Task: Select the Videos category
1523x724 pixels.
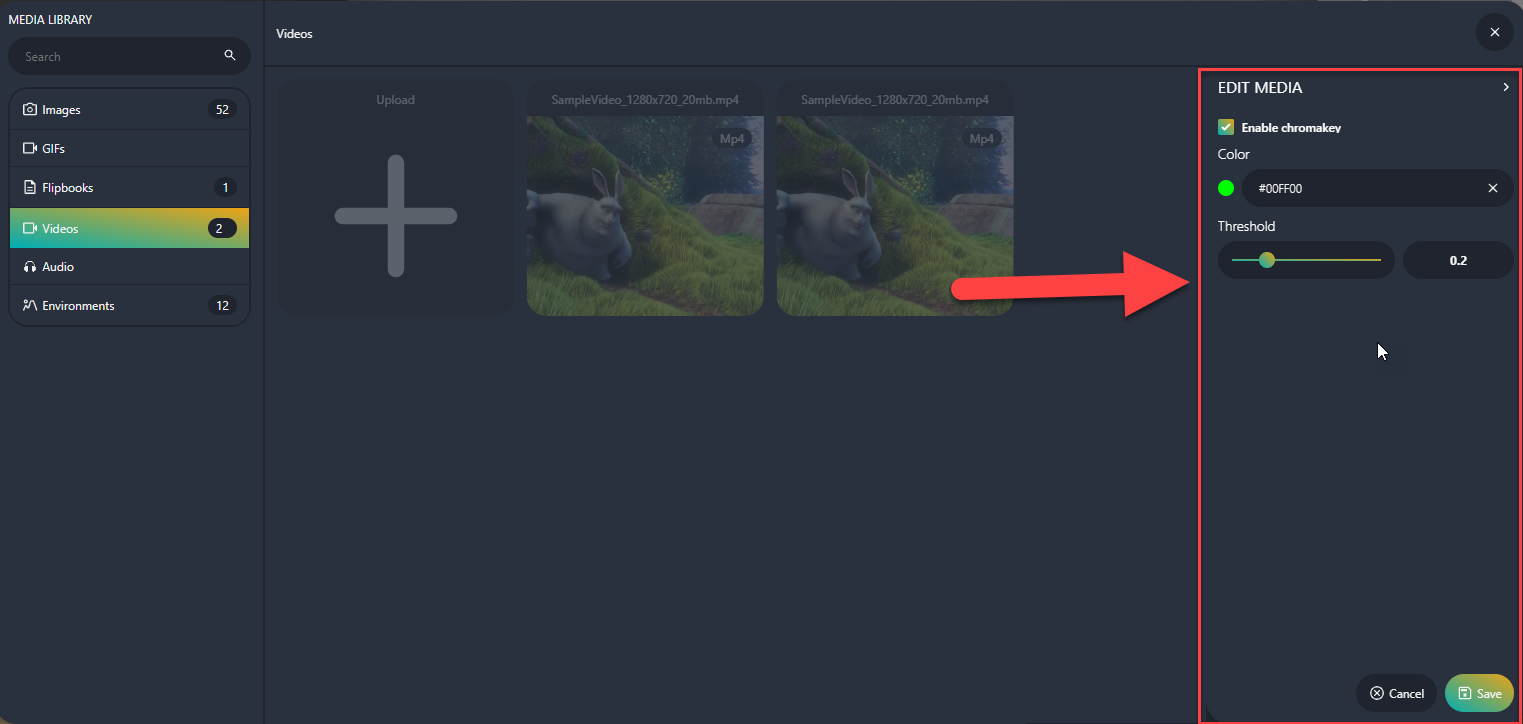Action: point(129,228)
